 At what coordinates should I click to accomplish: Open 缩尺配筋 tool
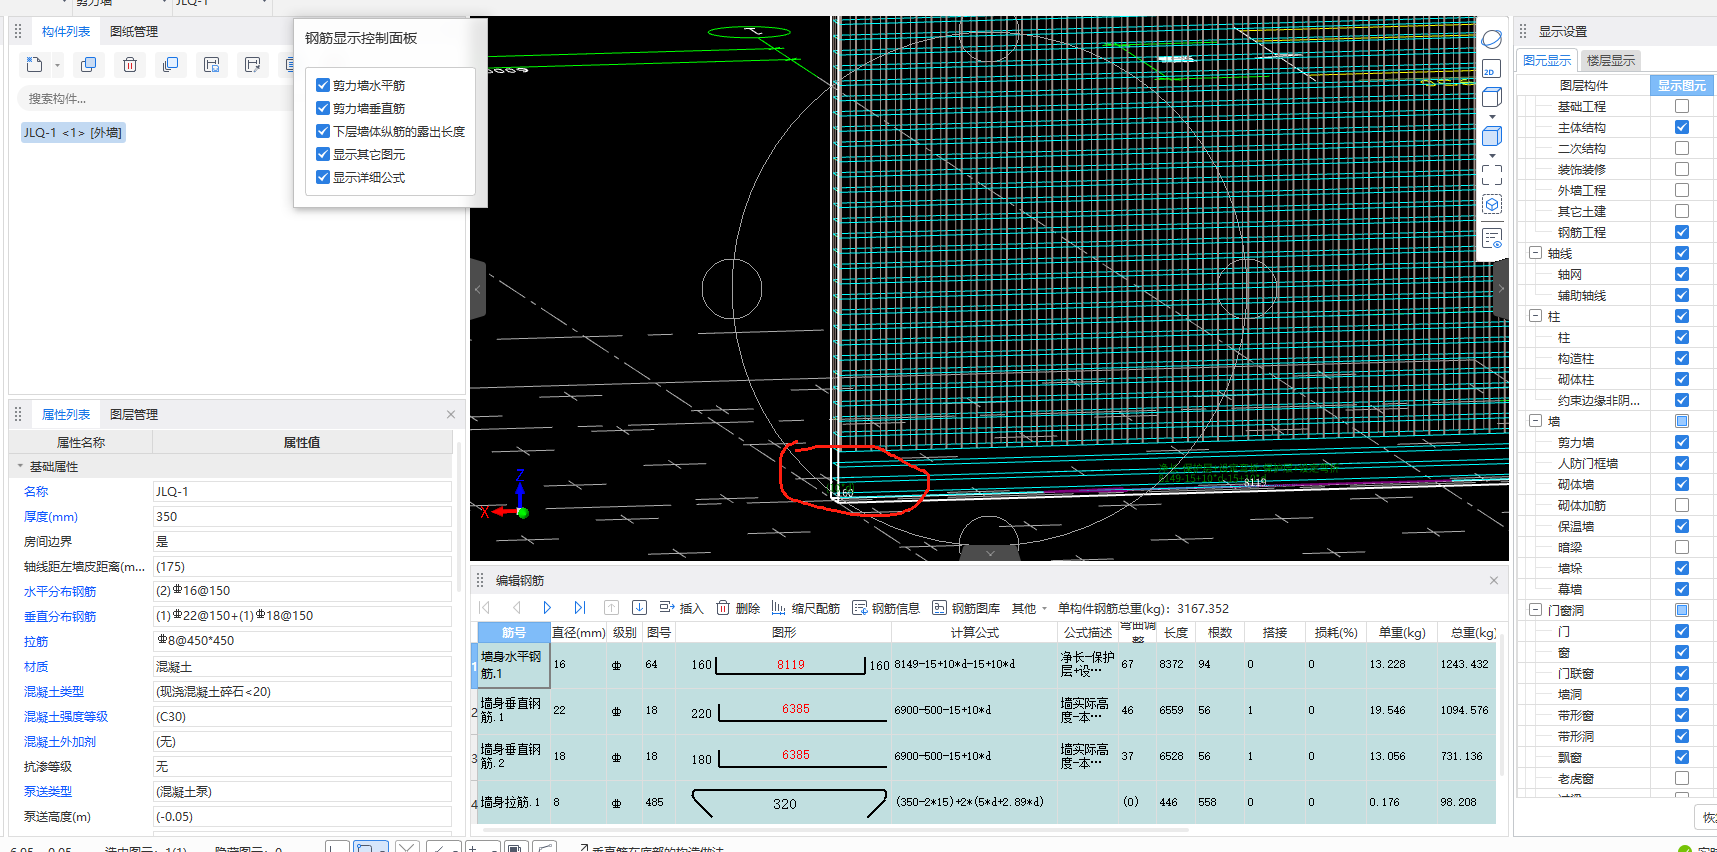pyautogui.click(x=805, y=608)
